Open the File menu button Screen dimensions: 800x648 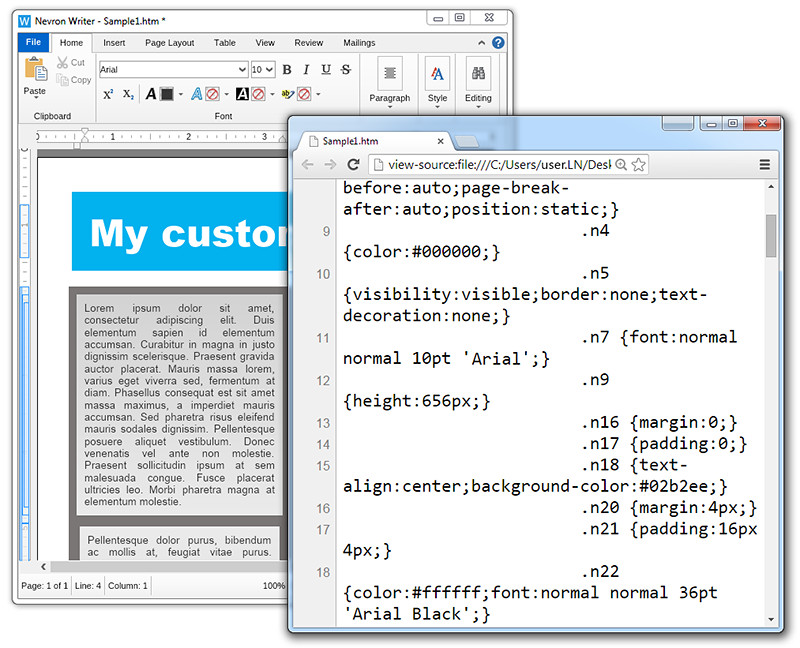(33, 42)
